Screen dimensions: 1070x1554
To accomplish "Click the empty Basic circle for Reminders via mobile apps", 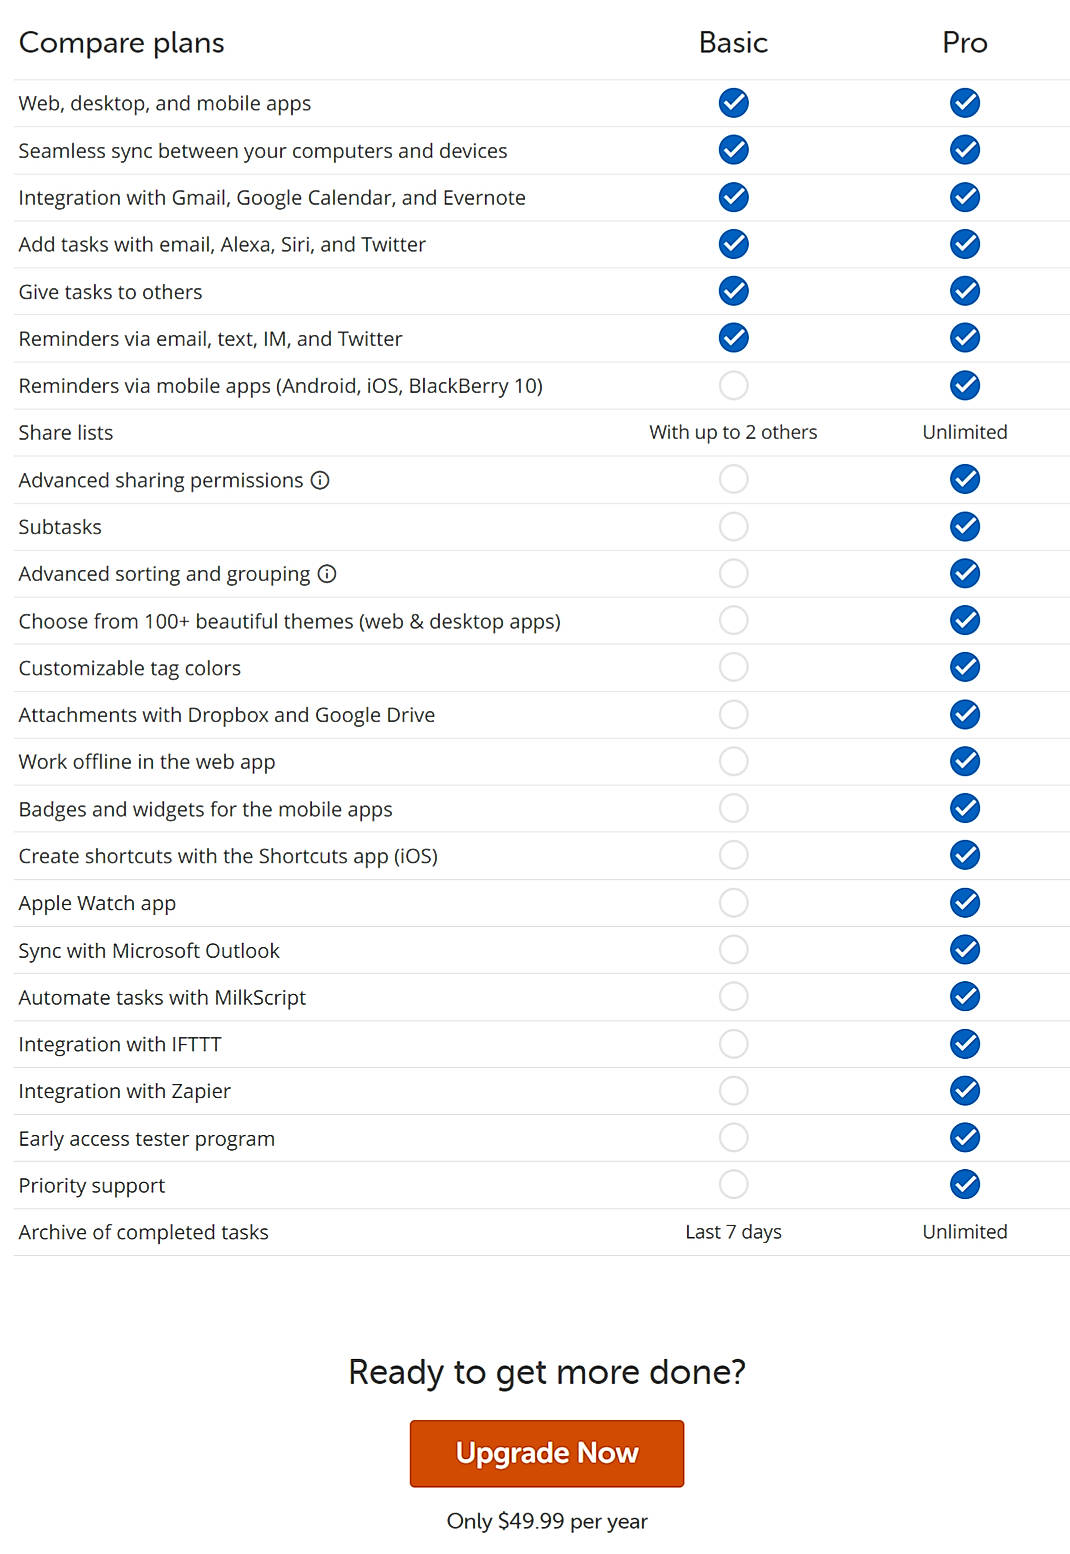I will [733, 385].
